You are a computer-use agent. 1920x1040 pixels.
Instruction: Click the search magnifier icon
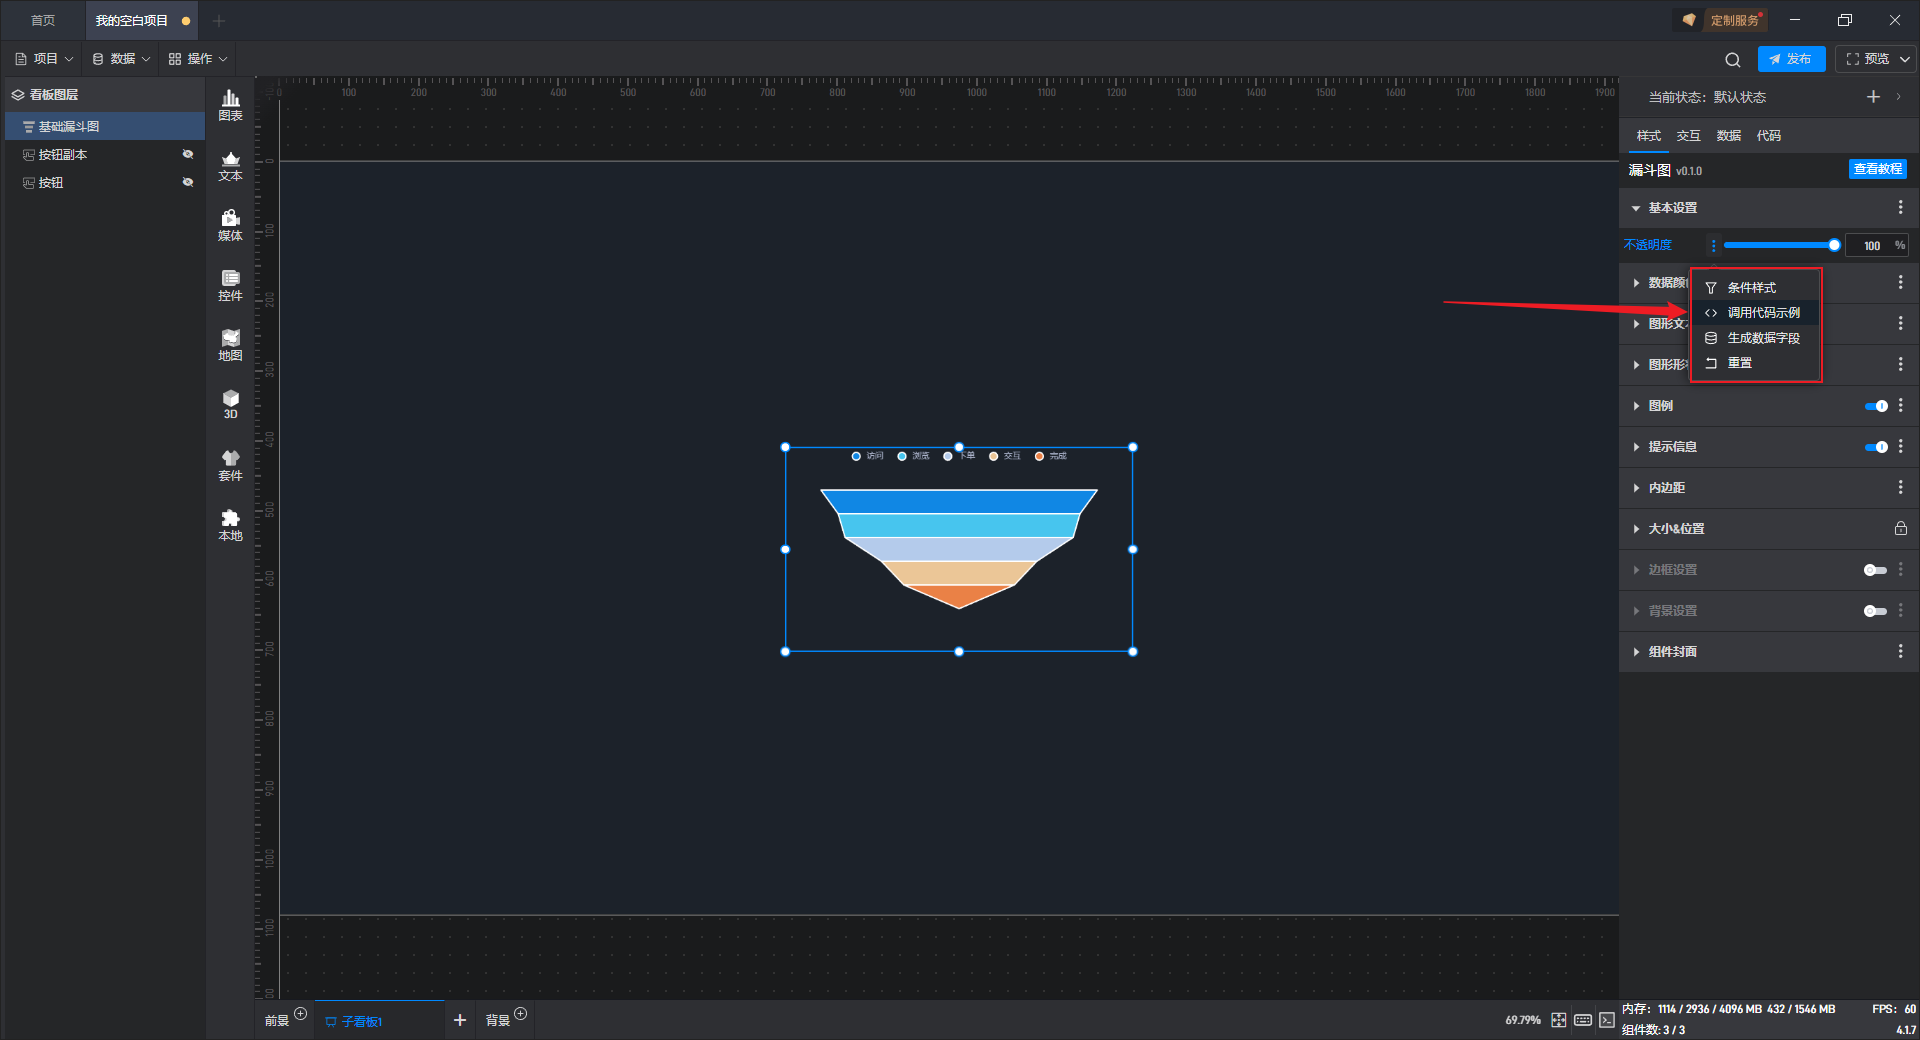click(1732, 60)
